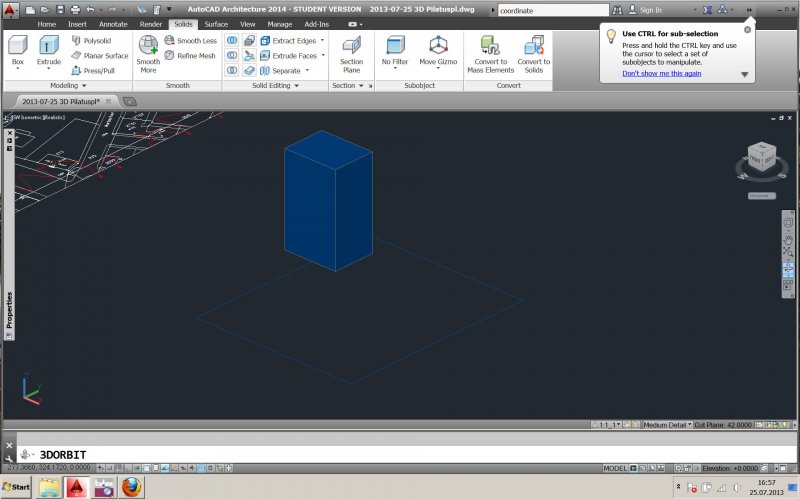Click the Smooth Less tool
Screen dimensions: 800x500
pyautogui.click(x=191, y=40)
